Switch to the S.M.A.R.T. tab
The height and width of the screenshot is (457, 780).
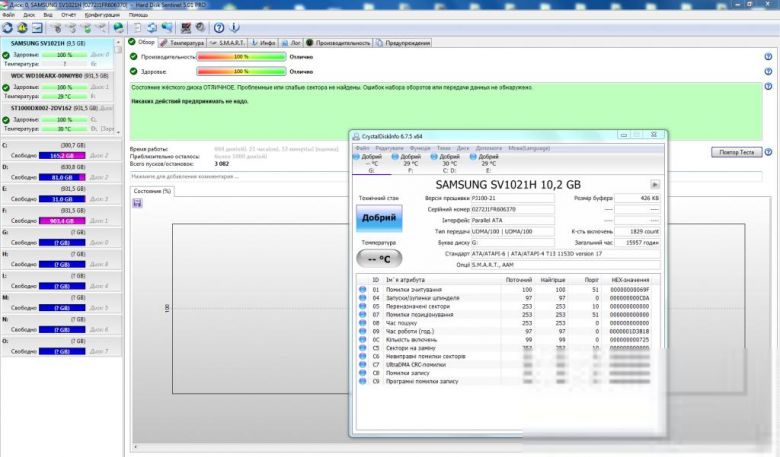[x=227, y=43]
